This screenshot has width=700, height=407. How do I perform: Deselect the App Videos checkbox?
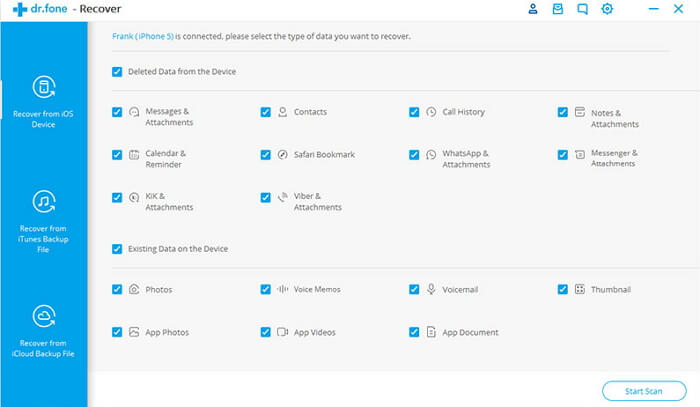[266, 332]
